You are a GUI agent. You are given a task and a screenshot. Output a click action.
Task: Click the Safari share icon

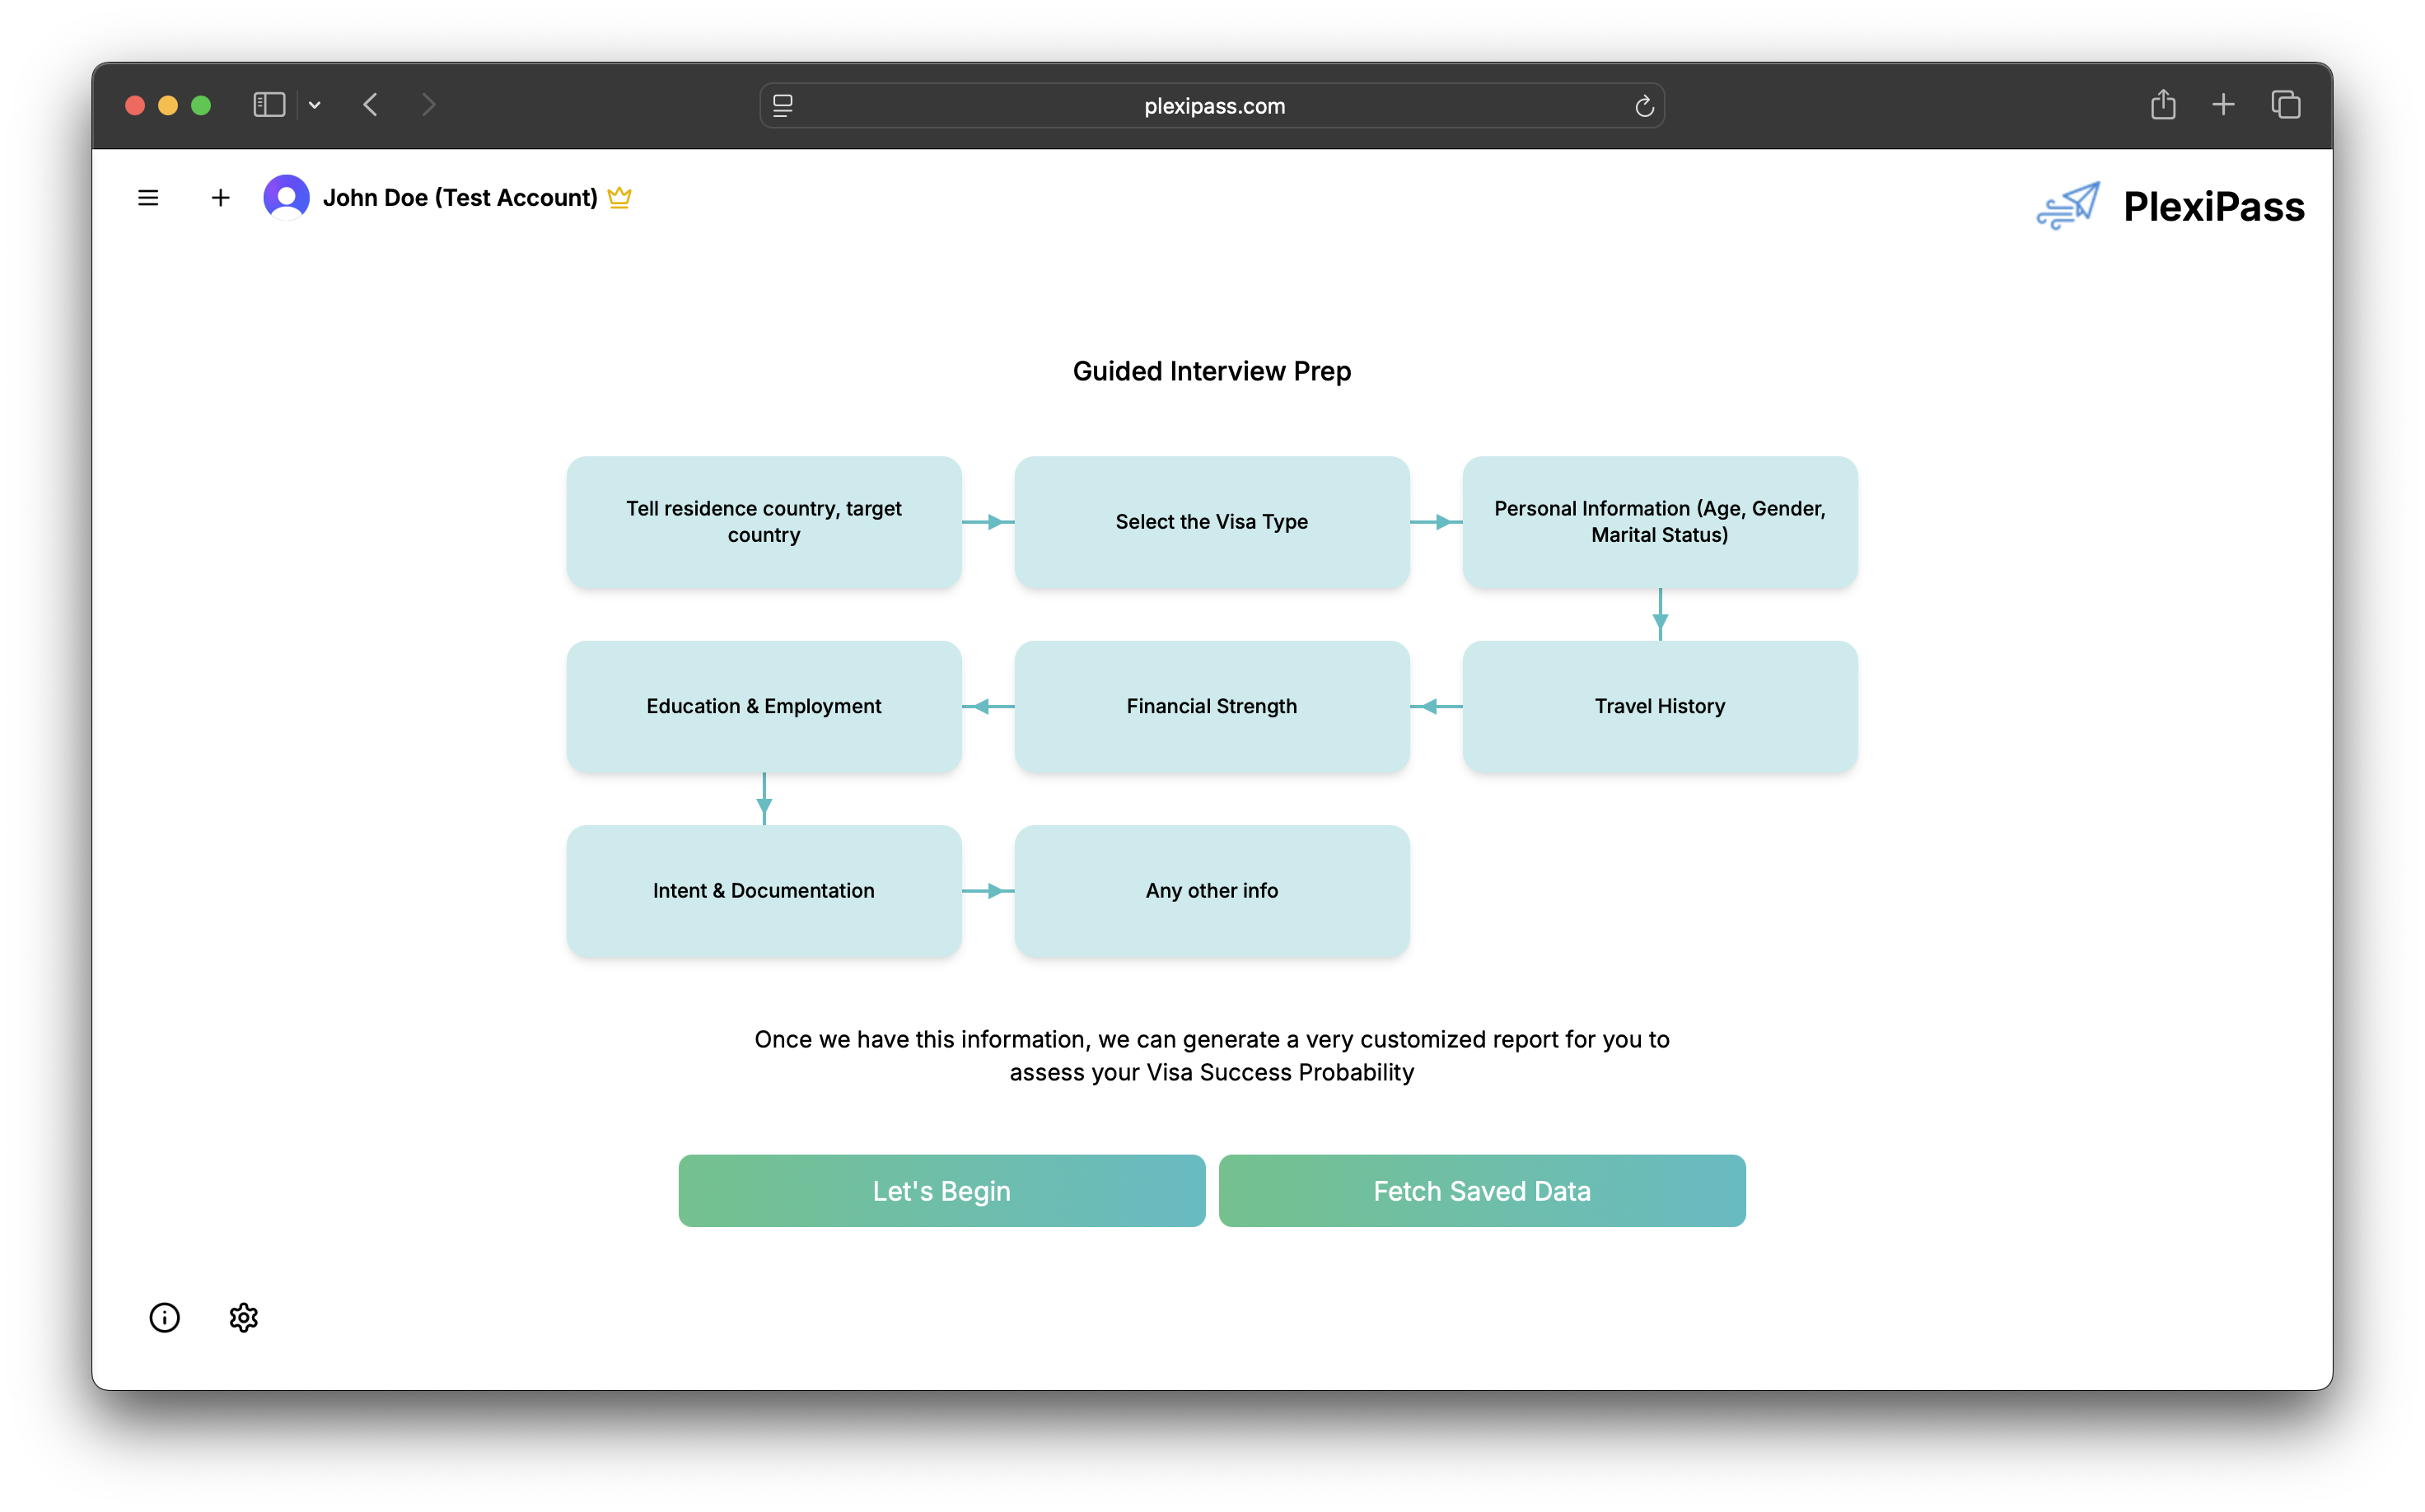coord(2162,105)
